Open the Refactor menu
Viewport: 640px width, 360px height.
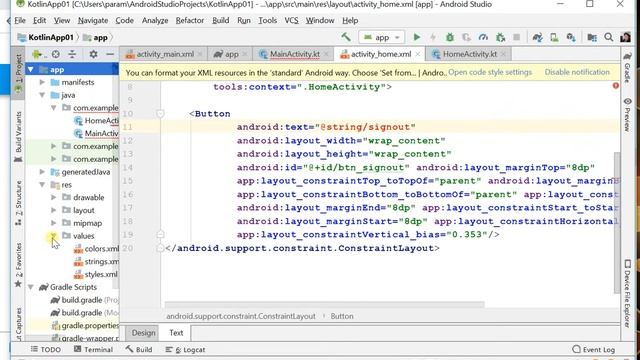pyautogui.click(x=190, y=20)
